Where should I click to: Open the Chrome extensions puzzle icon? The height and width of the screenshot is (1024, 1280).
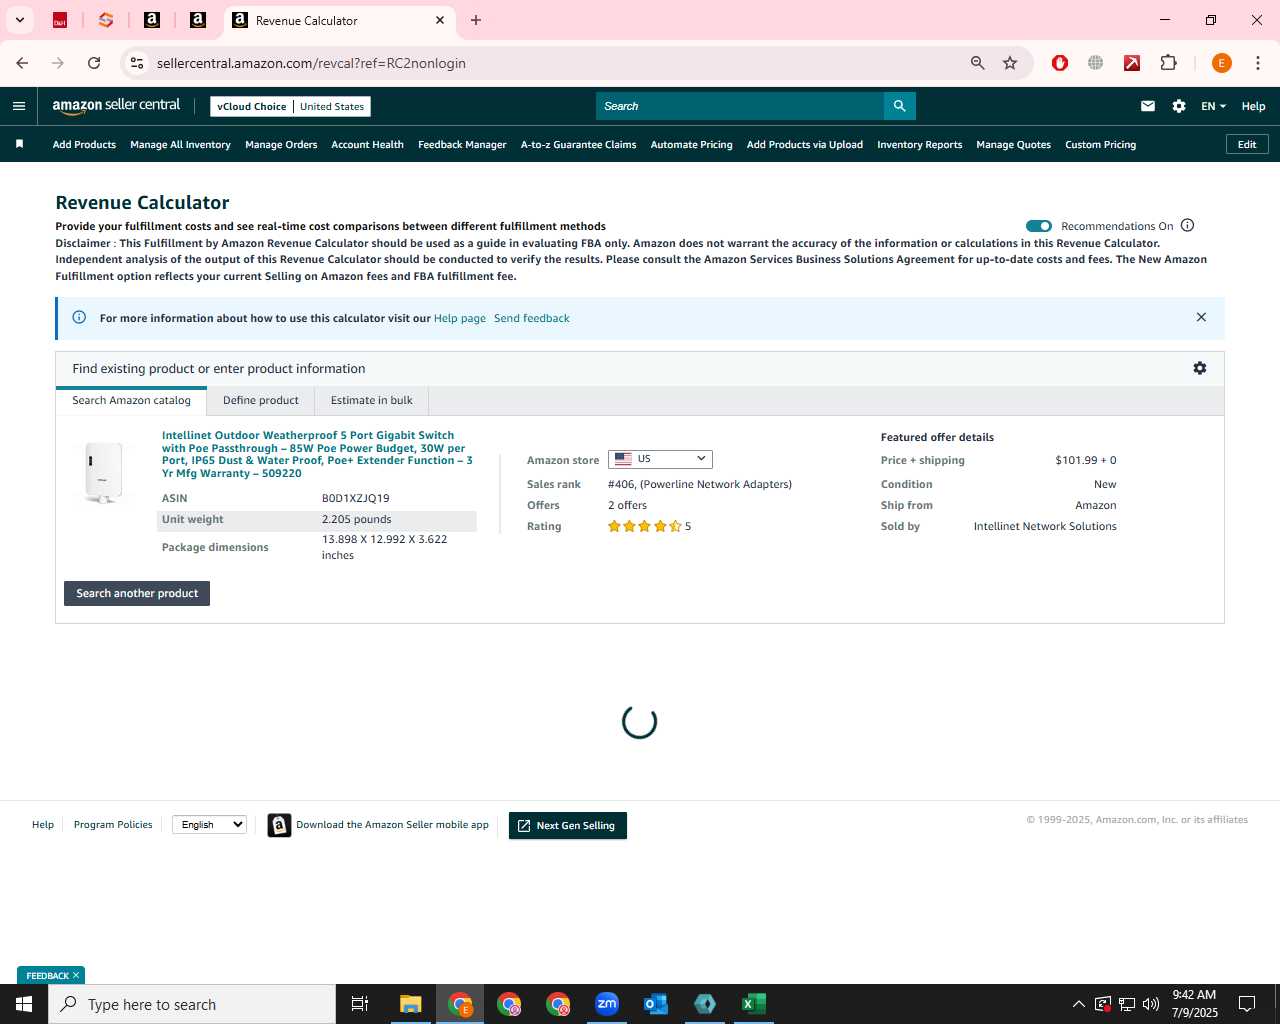(1168, 63)
